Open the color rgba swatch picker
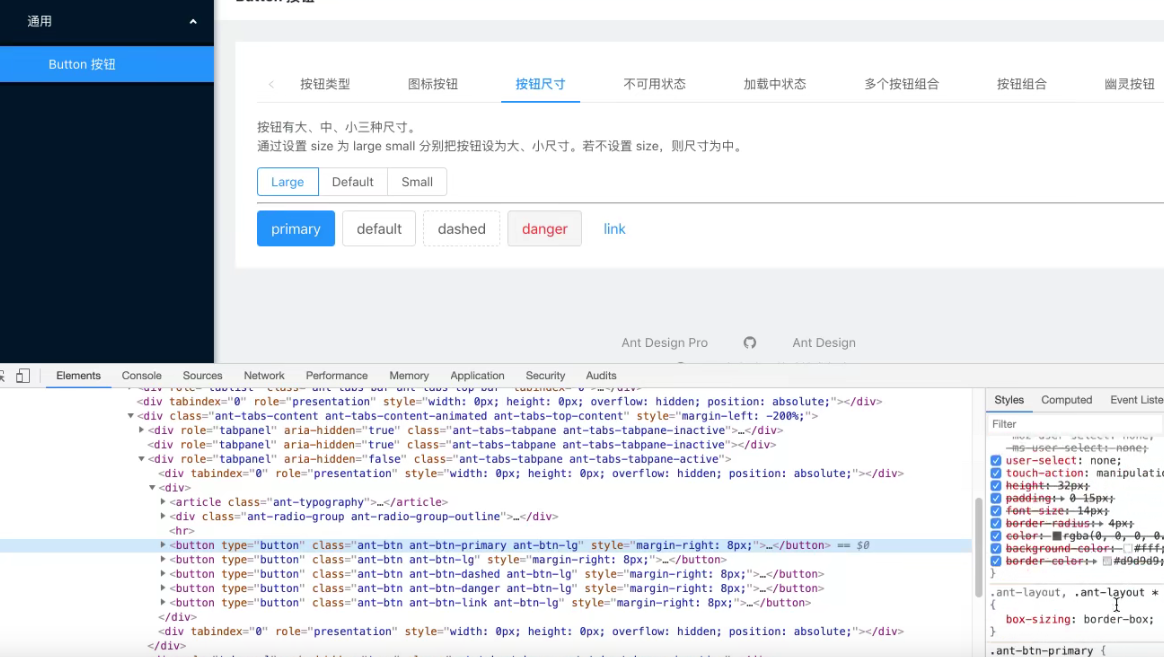This screenshot has height=657, width=1164. pyautogui.click(x=1057, y=536)
